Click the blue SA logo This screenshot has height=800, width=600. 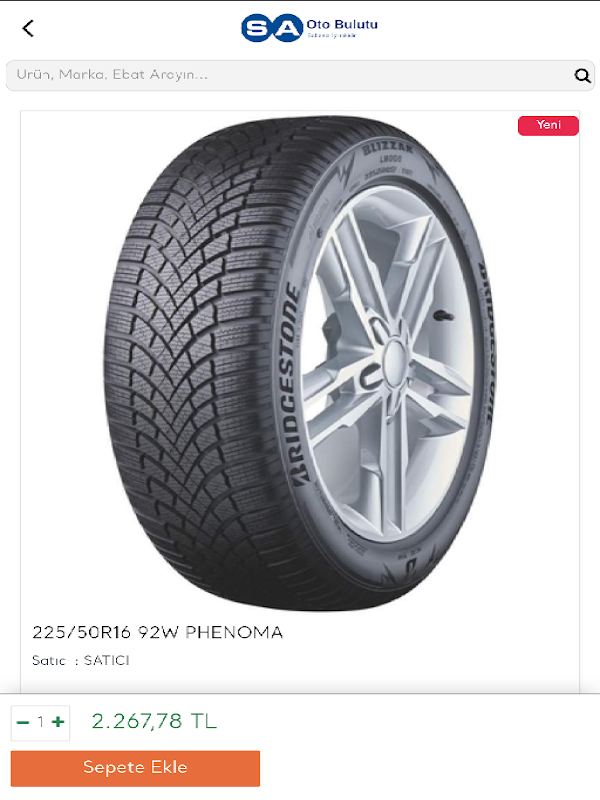tap(272, 28)
